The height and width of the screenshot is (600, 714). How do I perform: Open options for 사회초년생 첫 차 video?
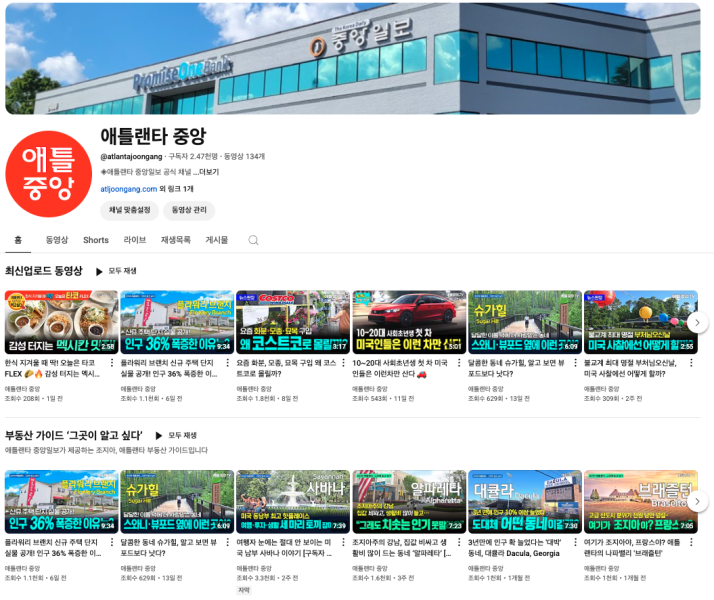(459, 363)
